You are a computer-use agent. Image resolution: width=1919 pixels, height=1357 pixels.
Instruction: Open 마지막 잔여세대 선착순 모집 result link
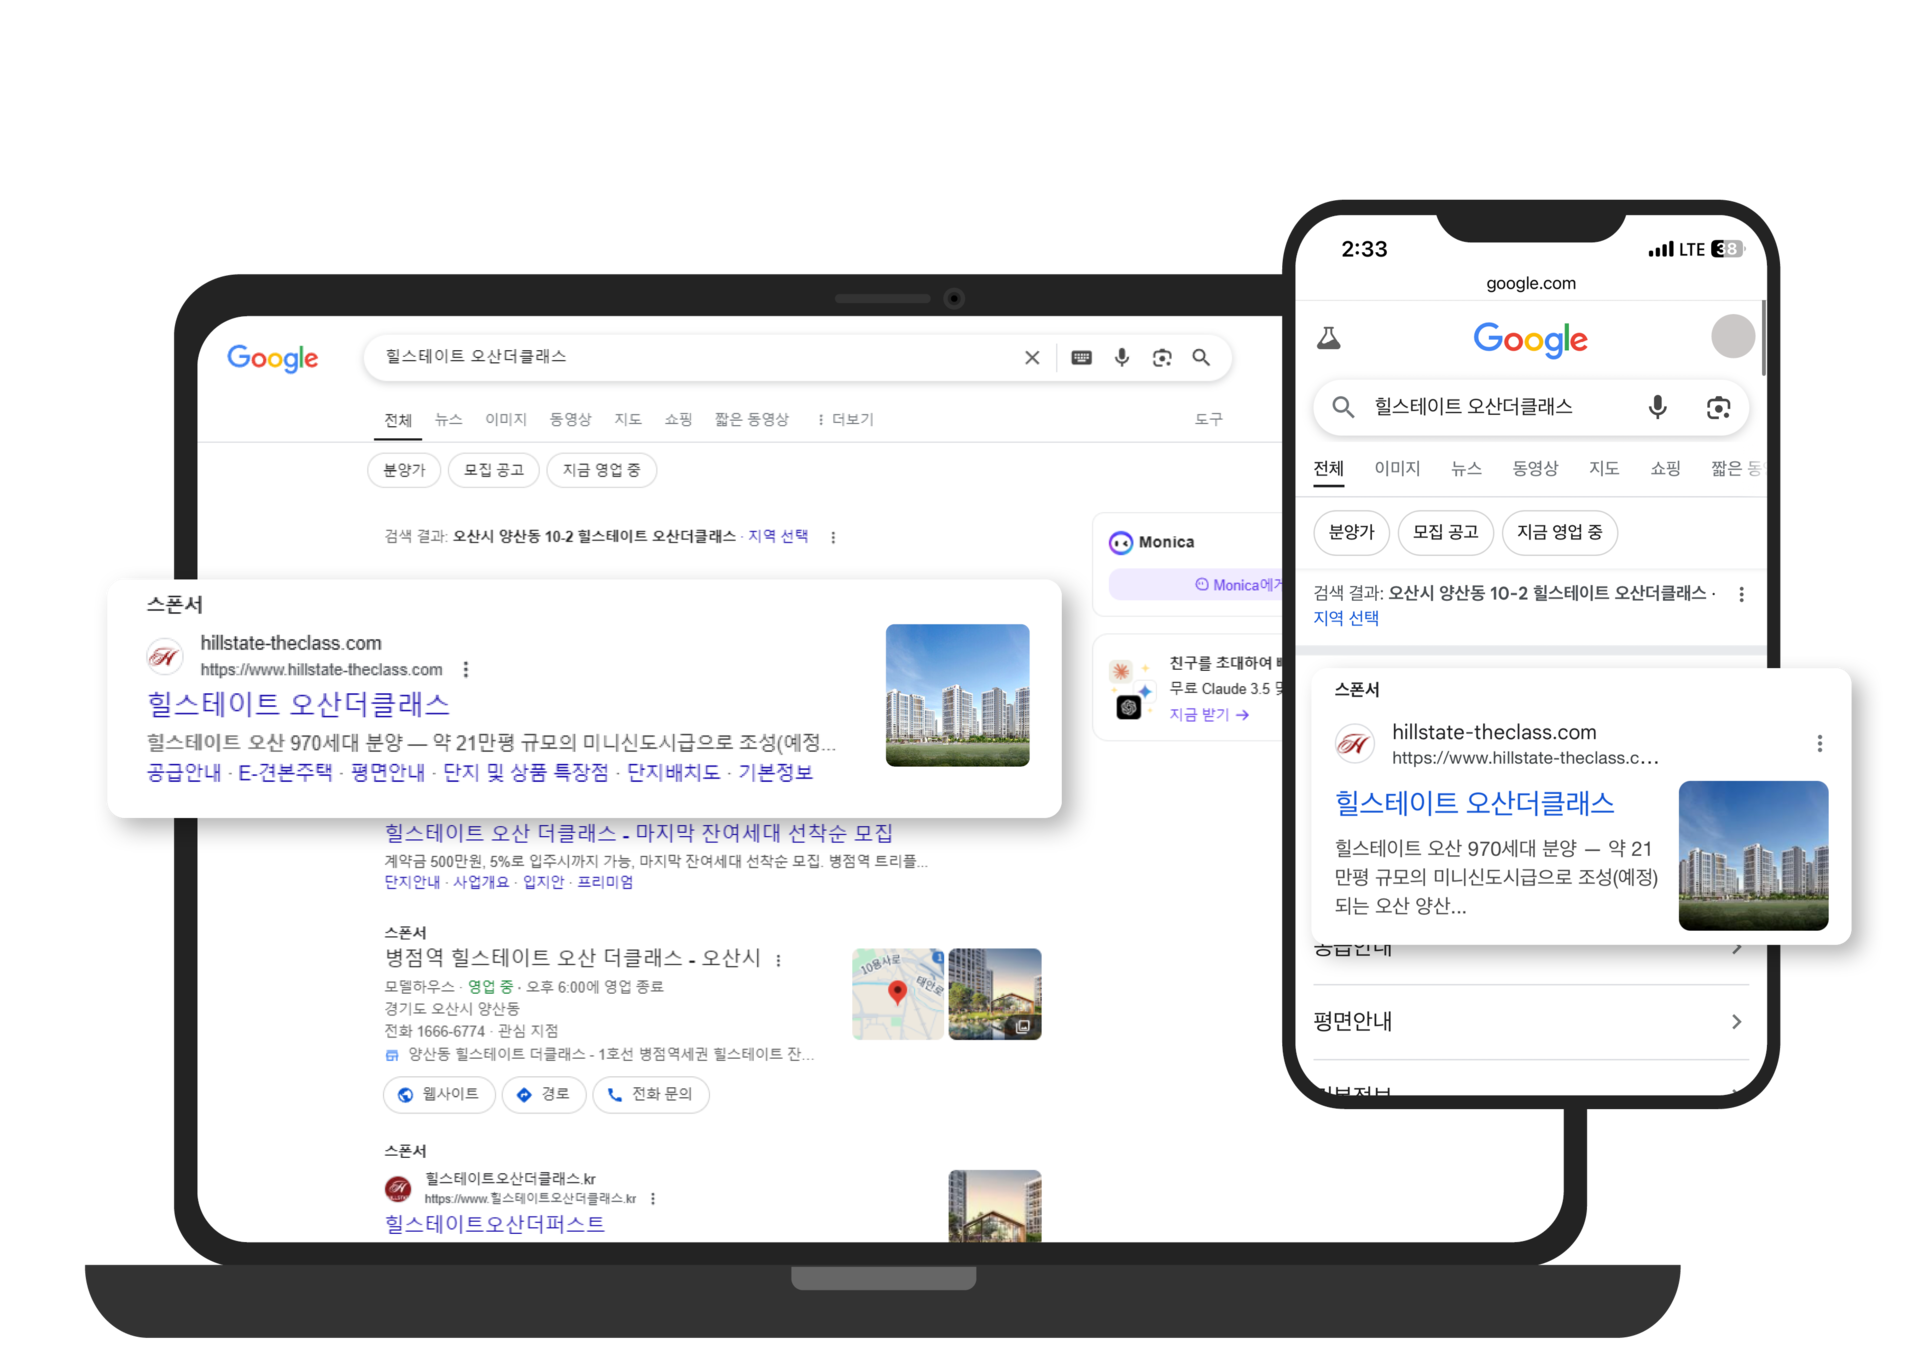click(638, 833)
